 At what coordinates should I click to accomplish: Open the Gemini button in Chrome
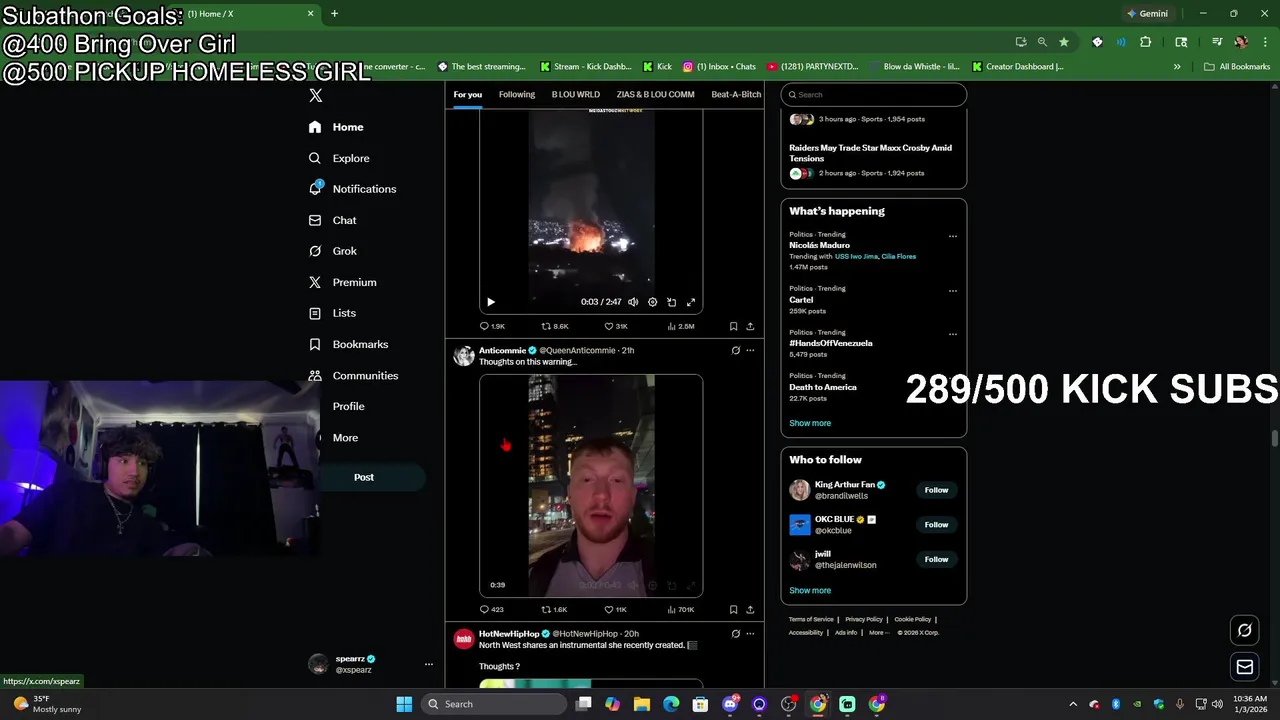pos(1147,14)
